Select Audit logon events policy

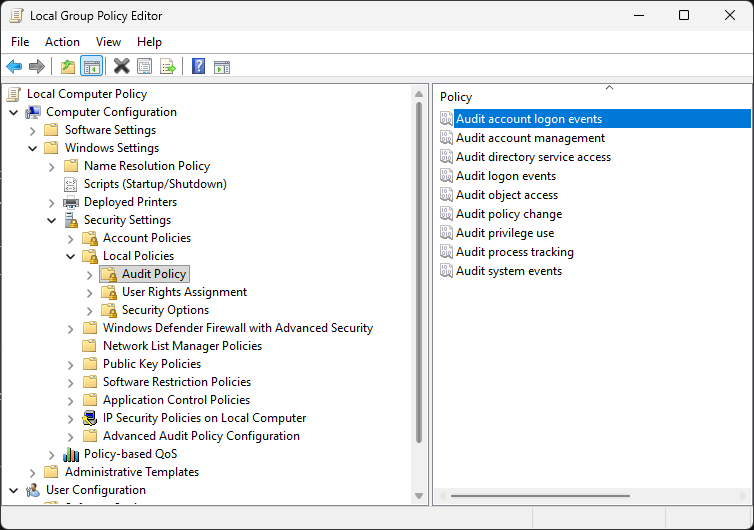505,176
